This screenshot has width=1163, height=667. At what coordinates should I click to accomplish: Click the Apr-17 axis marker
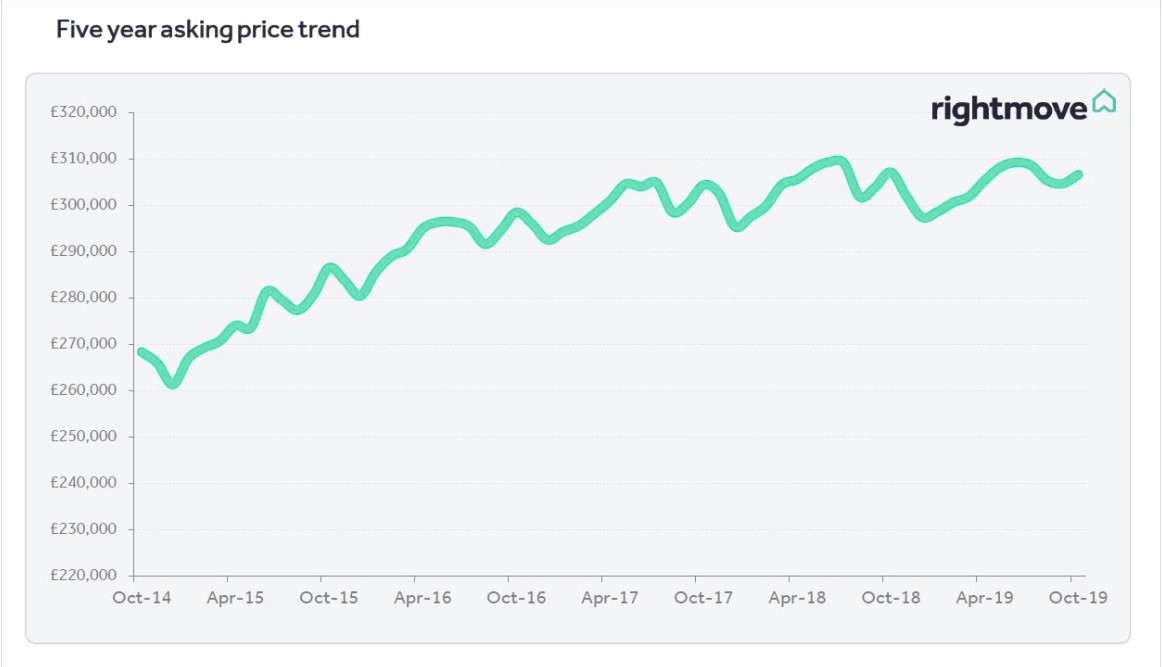(x=610, y=598)
